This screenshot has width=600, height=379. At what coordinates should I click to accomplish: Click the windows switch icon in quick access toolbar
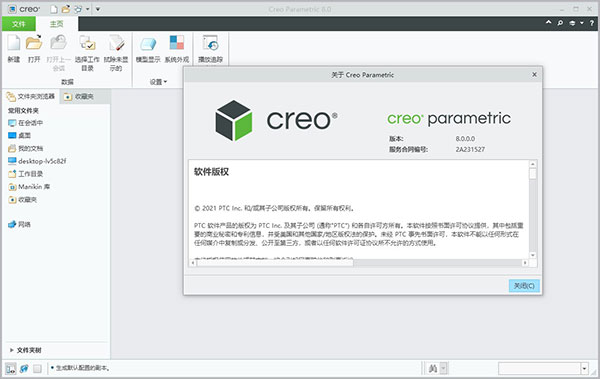point(78,9)
